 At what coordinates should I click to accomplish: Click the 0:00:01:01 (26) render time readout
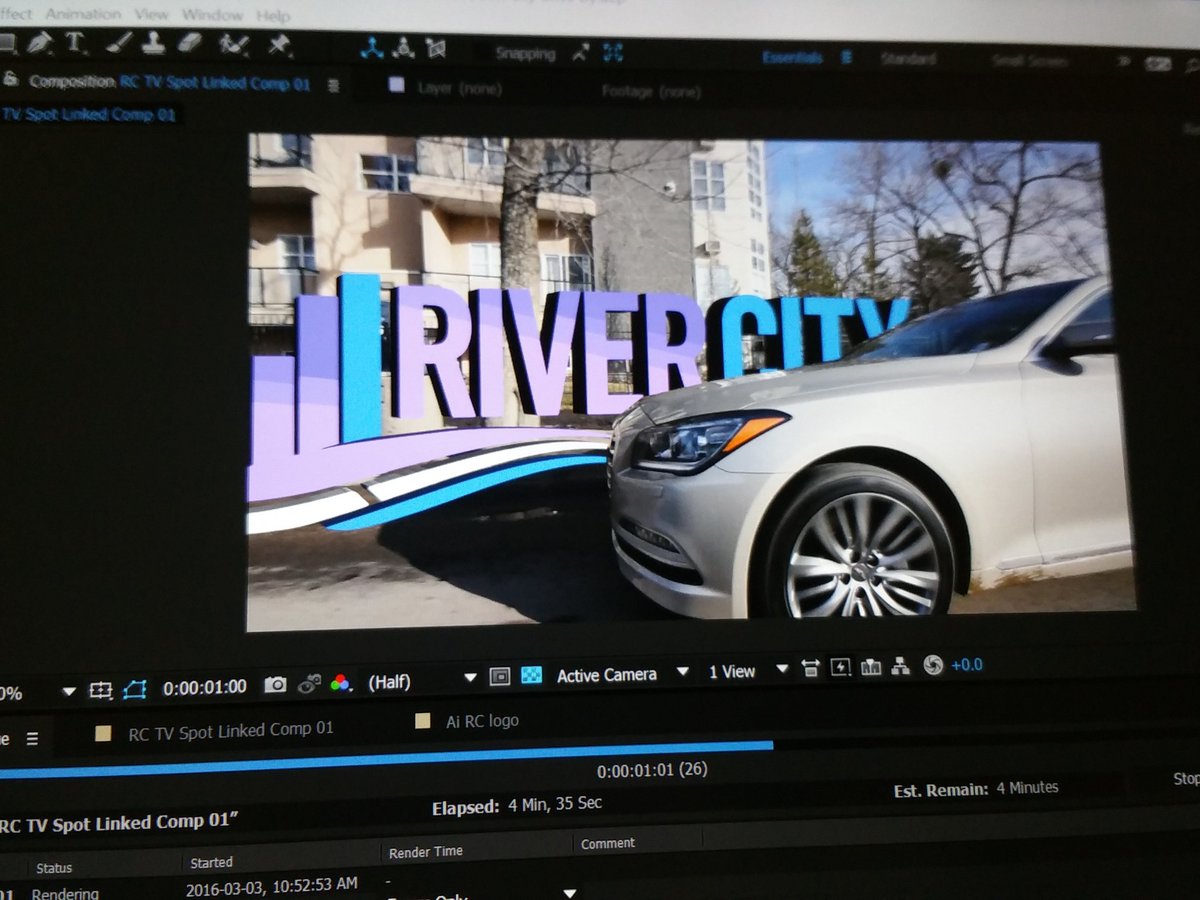652,770
